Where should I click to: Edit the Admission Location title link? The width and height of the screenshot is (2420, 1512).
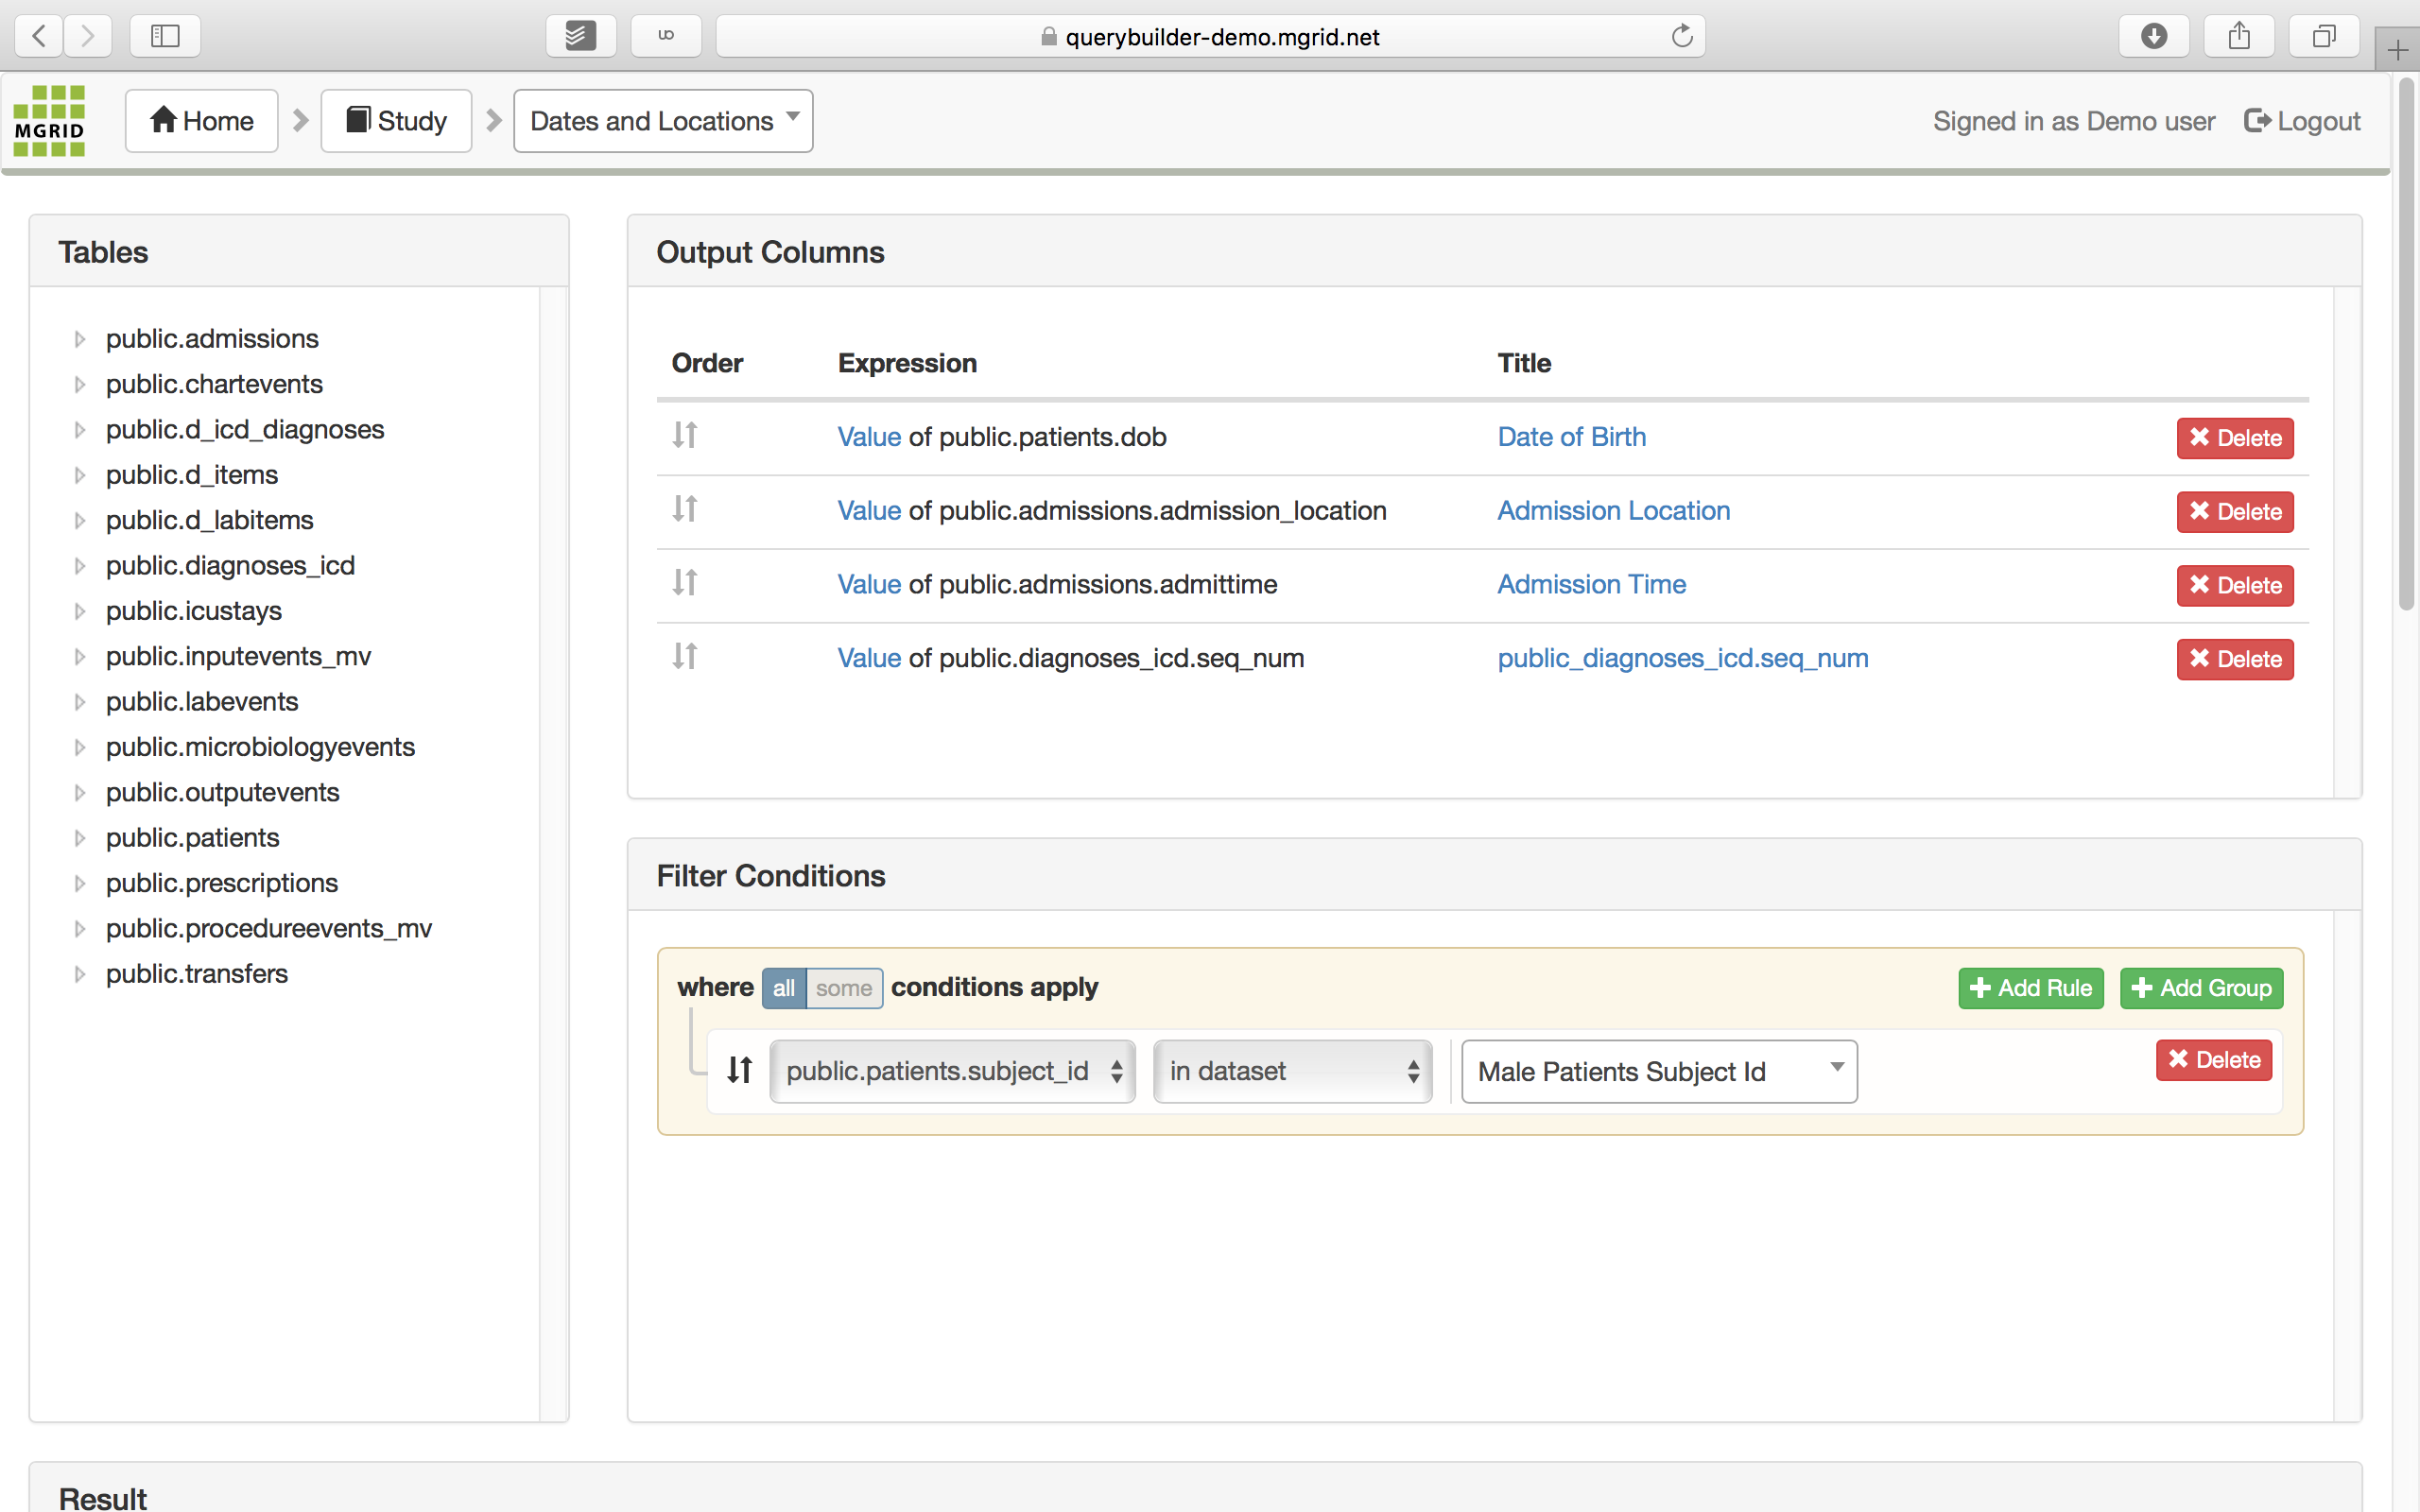(x=1613, y=511)
